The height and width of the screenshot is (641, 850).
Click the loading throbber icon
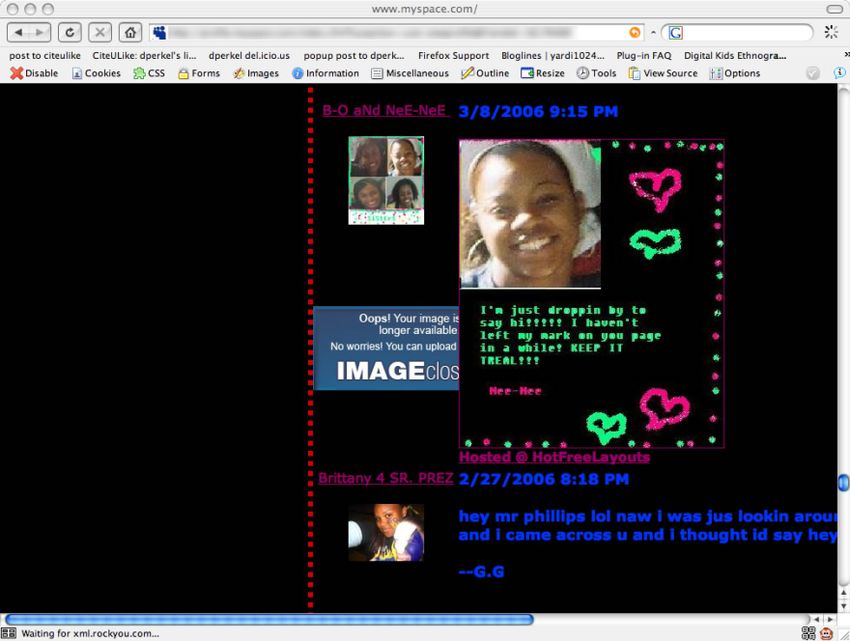click(x=830, y=32)
